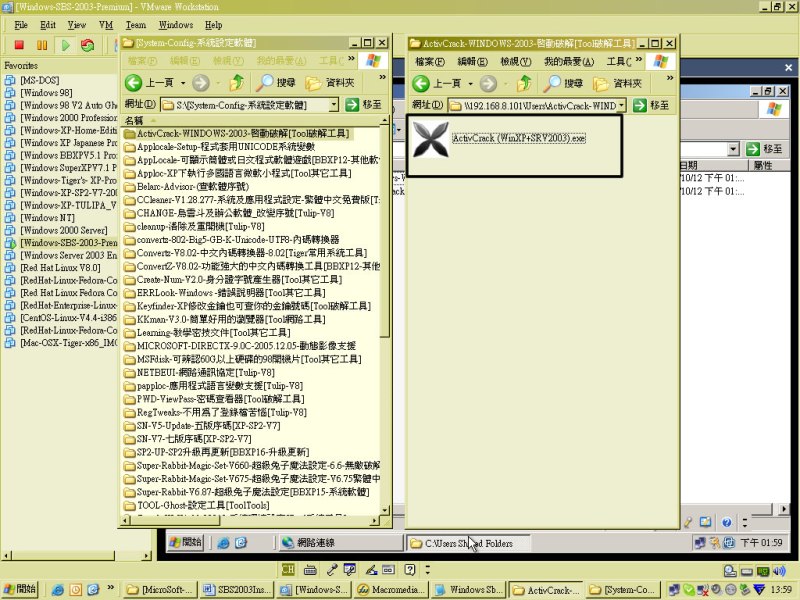This screenshot has height=600, width=800.
Task: Show hidden toolbar buttons in ActivCrack window
Action: tap(670, 78)
